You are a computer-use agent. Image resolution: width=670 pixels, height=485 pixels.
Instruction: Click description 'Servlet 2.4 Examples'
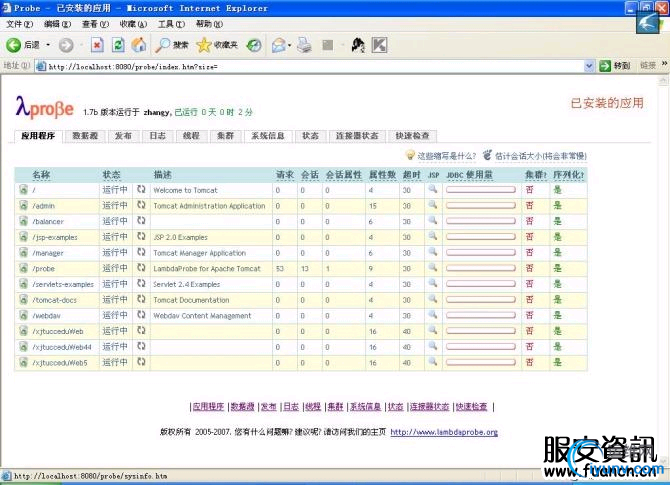tap(187, 284)
